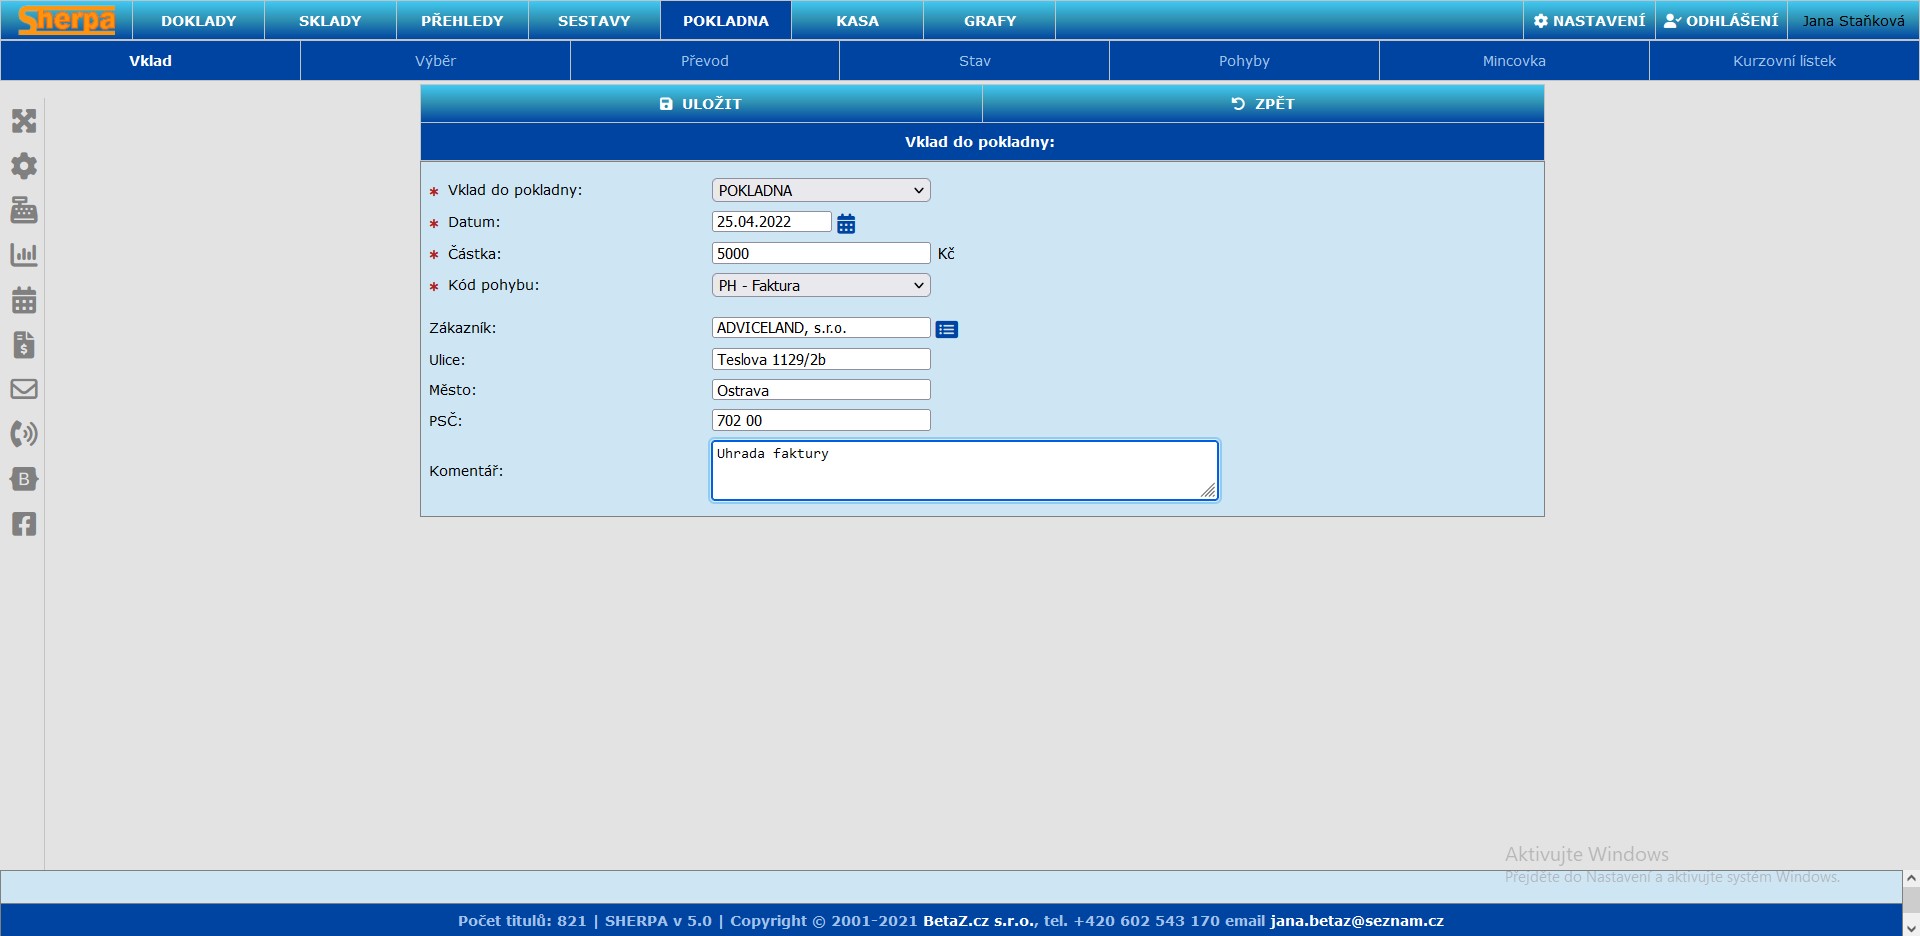Open customer list icon beside Zákazník
1920x936 pixels.
pos(946,329)
